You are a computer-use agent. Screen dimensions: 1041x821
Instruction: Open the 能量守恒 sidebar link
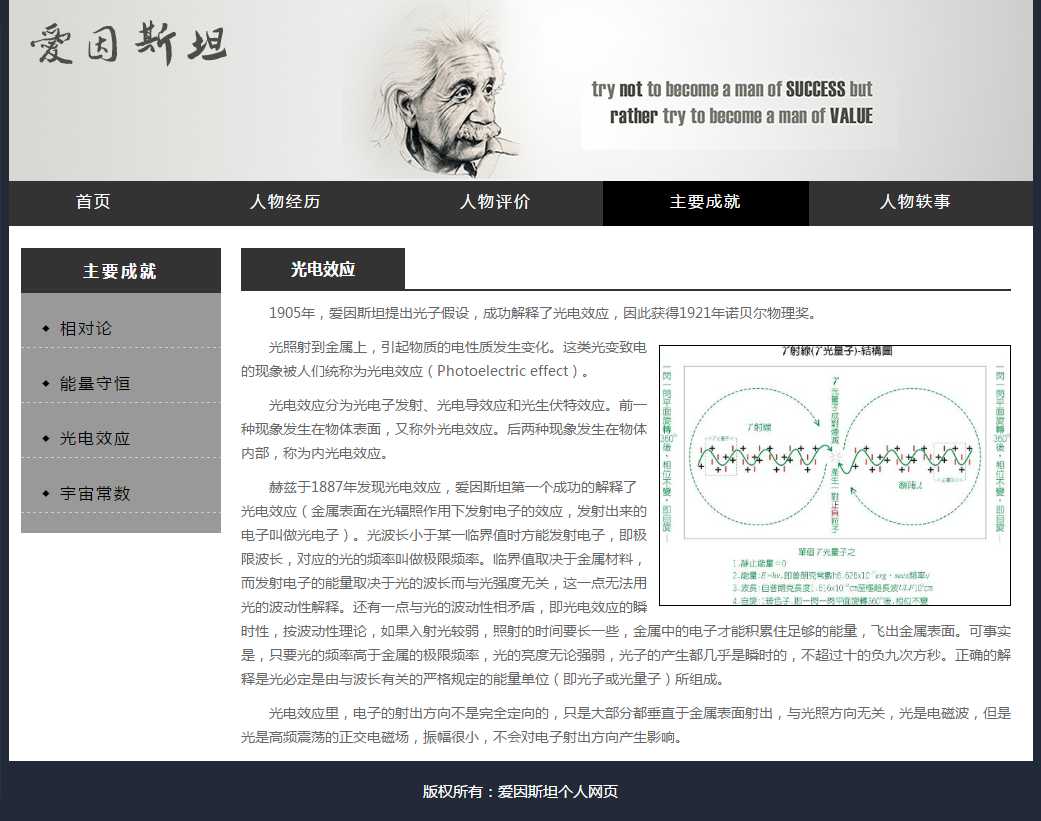click(x=95, y=384)
